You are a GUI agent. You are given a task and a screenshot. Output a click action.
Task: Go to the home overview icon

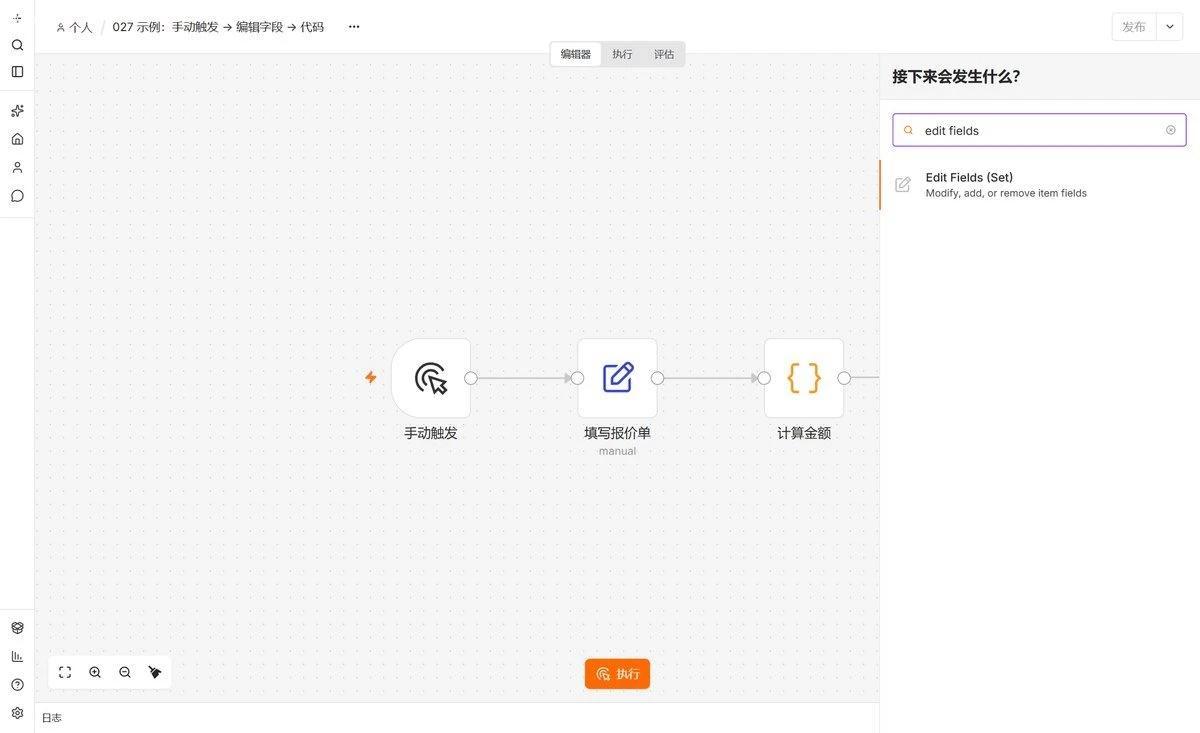coord(17,139)
